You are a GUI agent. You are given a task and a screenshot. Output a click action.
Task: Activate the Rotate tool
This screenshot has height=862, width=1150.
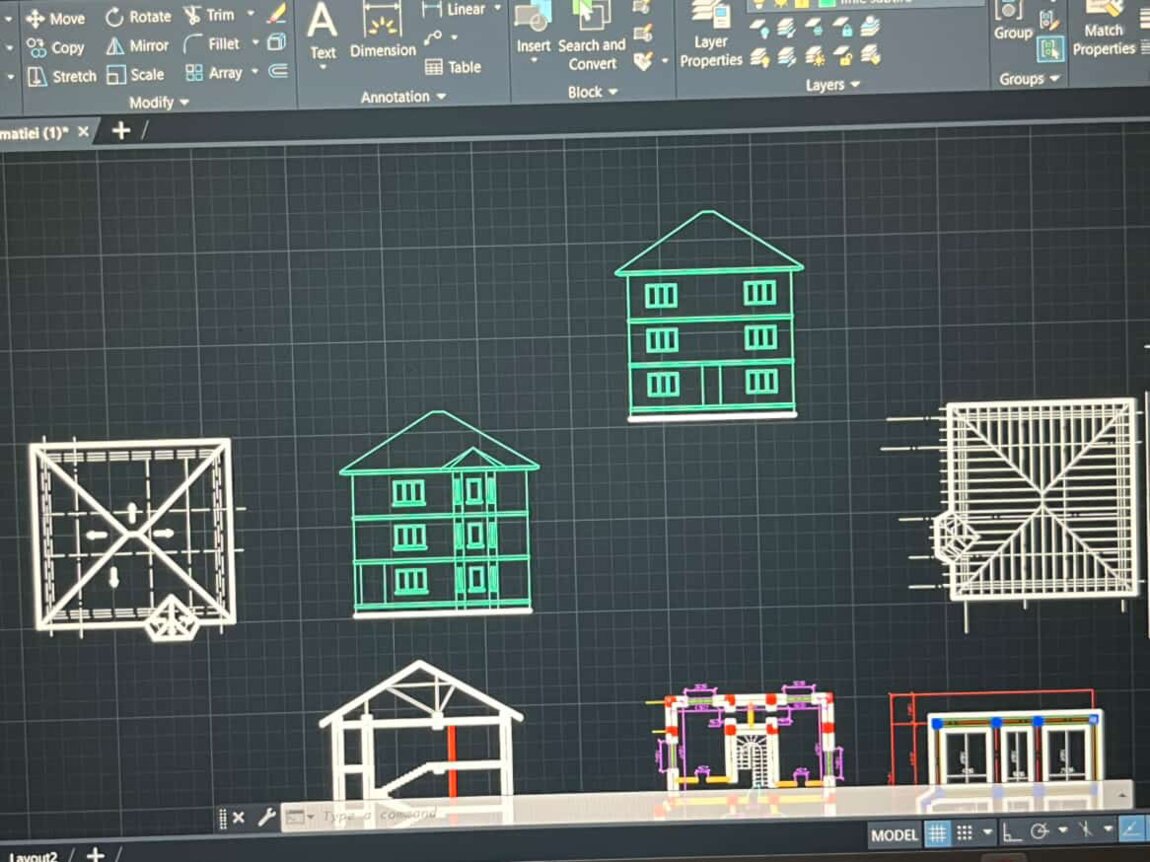click(138, 17)
